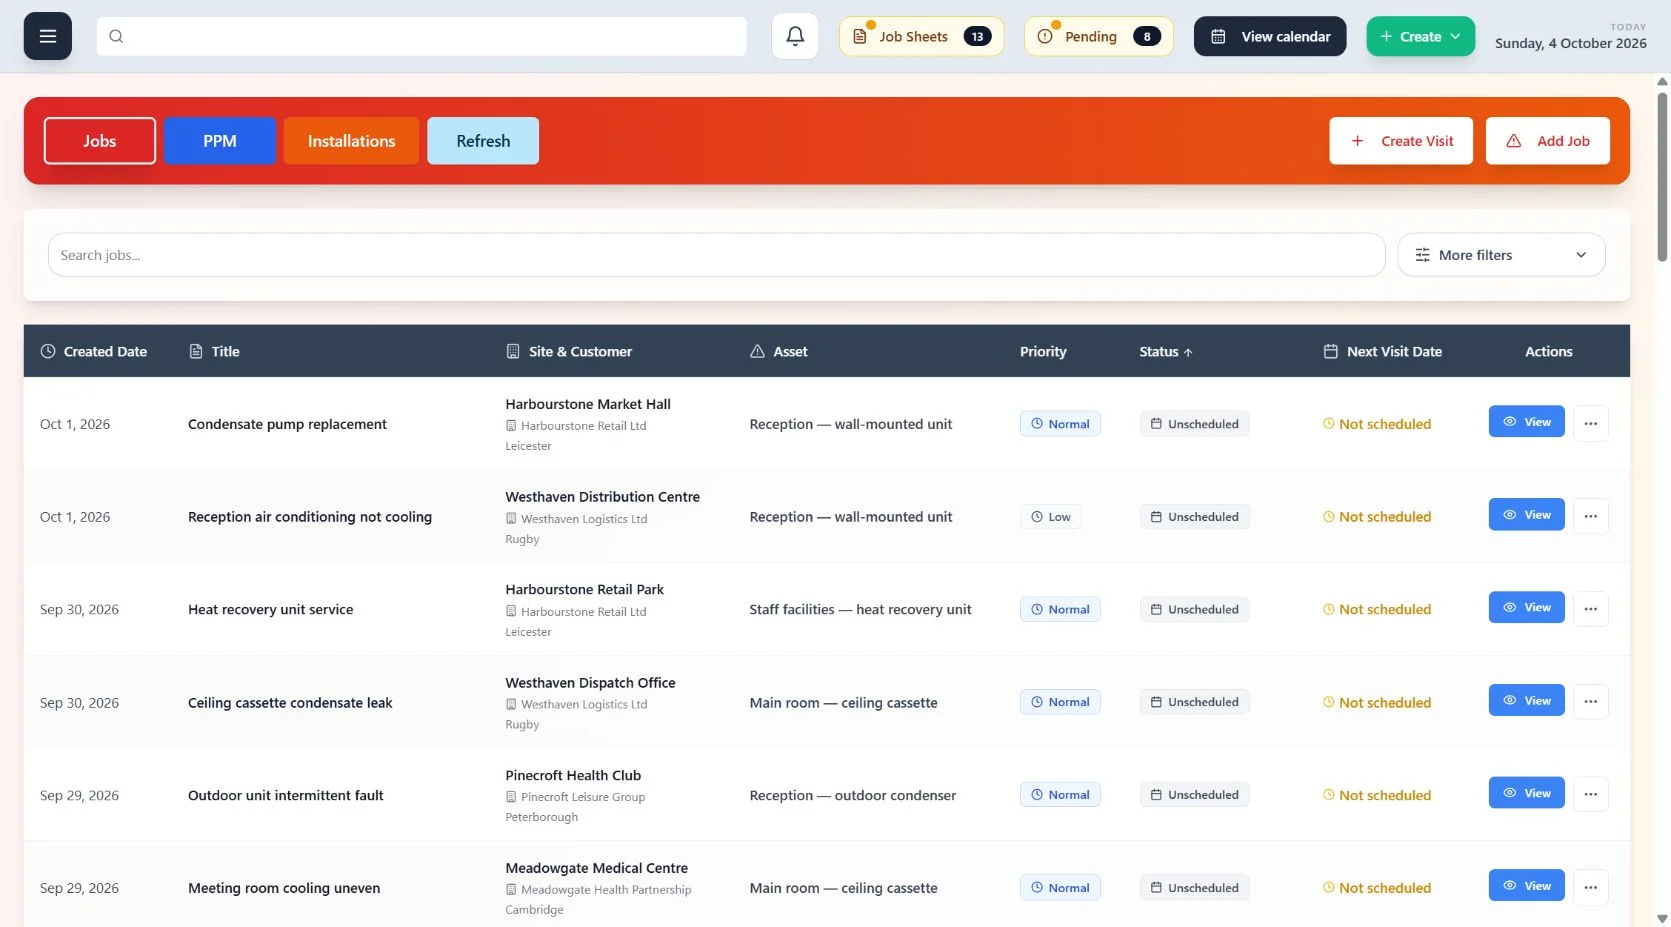This screenshot has height=927, width=1671.
Task: Open the Pending items counter
Action: tap(1098, 36)
